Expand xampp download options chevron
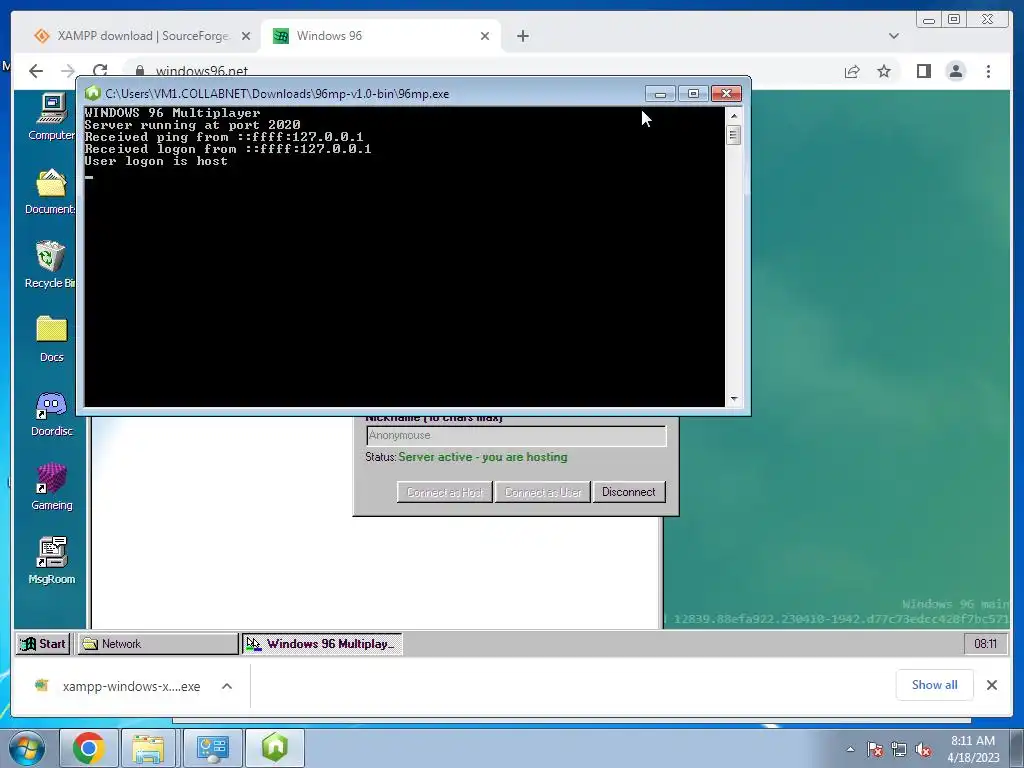This screenshot has width=1024, height=768. [227, 686]
